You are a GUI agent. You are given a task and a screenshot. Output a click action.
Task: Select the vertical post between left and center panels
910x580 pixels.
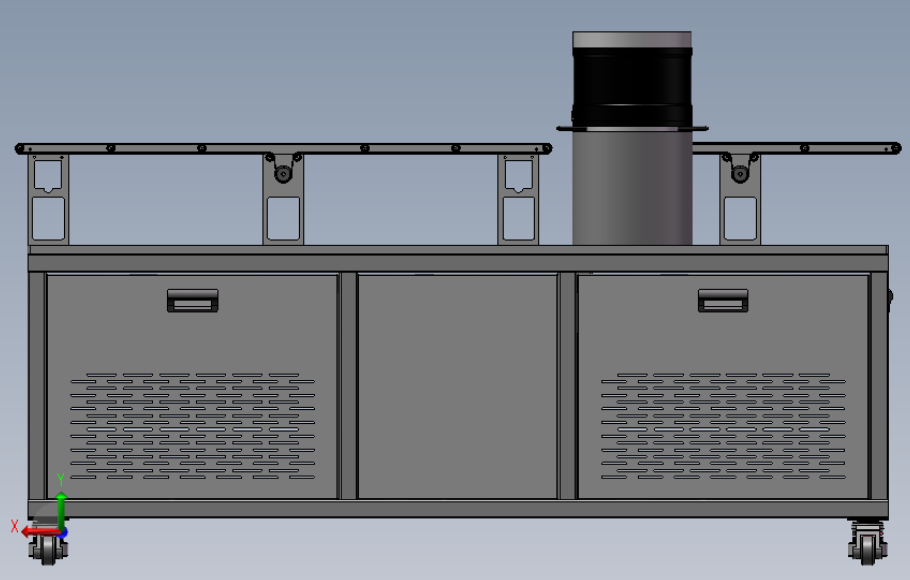(348, 386)
